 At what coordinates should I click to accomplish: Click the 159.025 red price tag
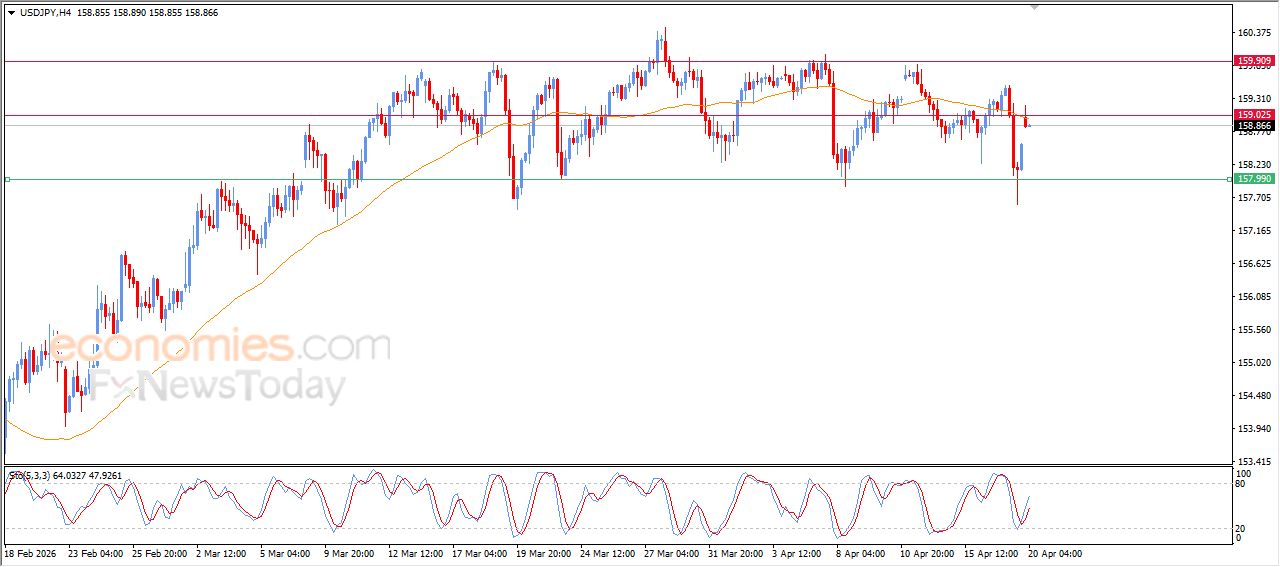pos(1254,115)
